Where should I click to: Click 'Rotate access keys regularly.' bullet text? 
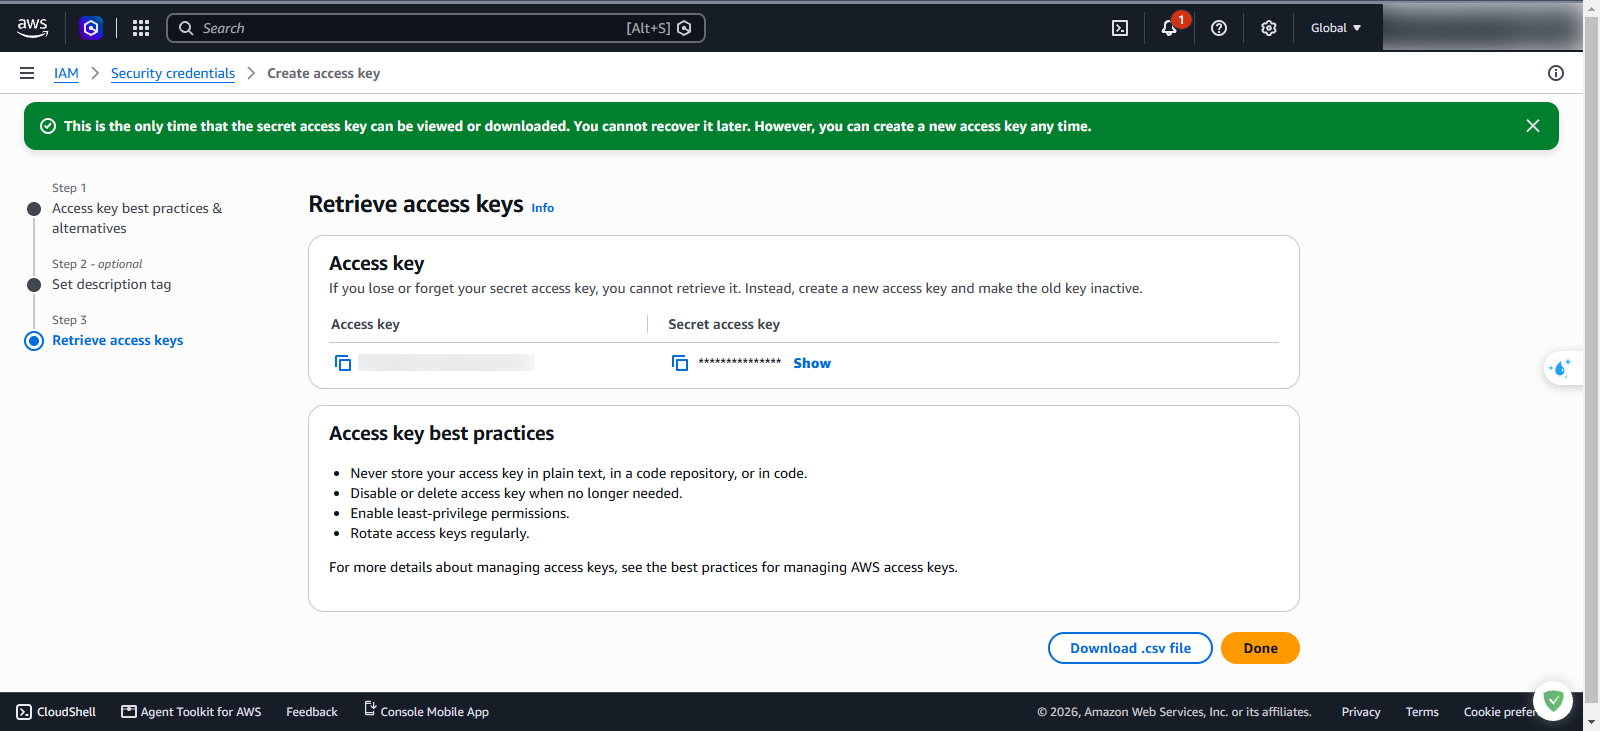click(x=440, y=533)
